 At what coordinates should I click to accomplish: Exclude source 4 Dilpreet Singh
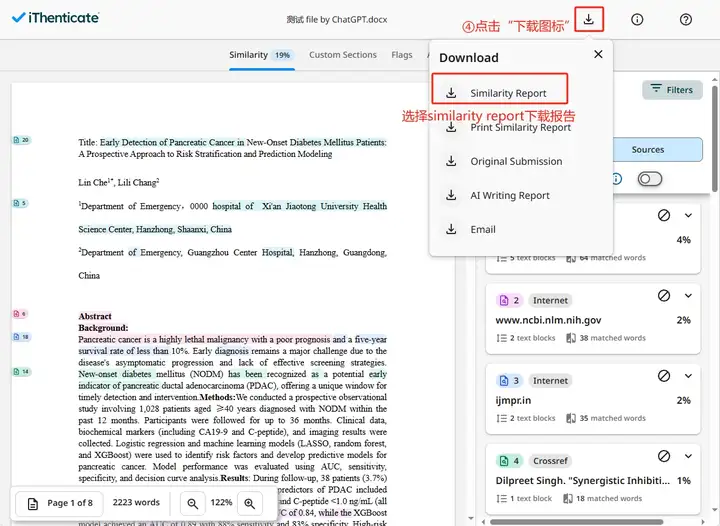tap(664, 456)
